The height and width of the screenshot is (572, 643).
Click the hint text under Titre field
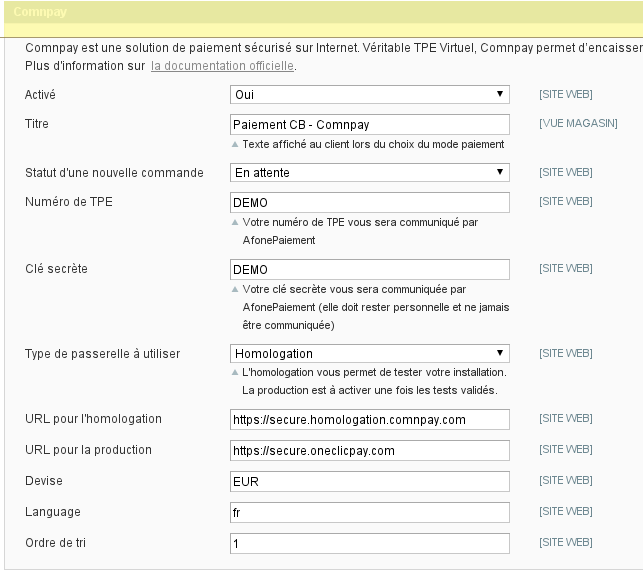[373, 144]
